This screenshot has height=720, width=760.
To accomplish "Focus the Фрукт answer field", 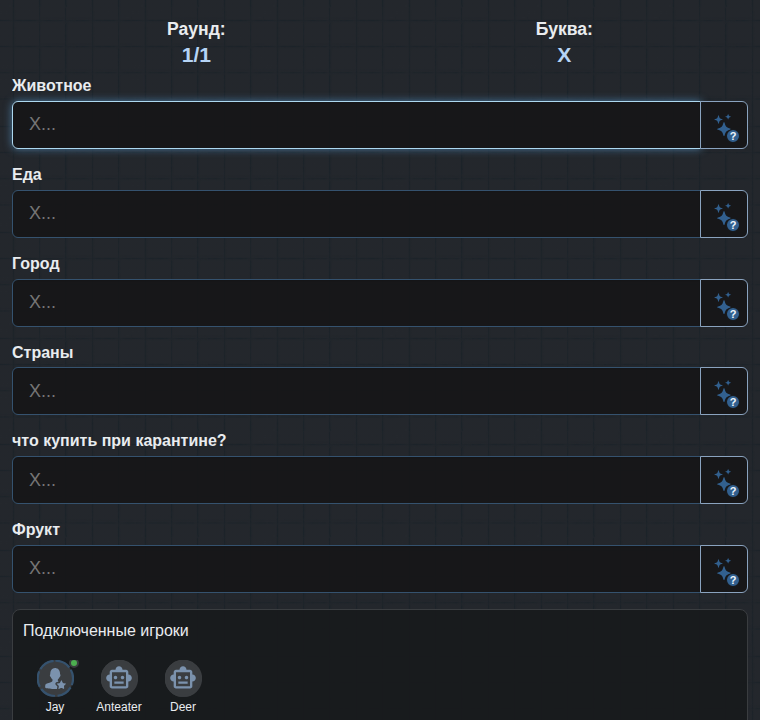I will [356, 569].
